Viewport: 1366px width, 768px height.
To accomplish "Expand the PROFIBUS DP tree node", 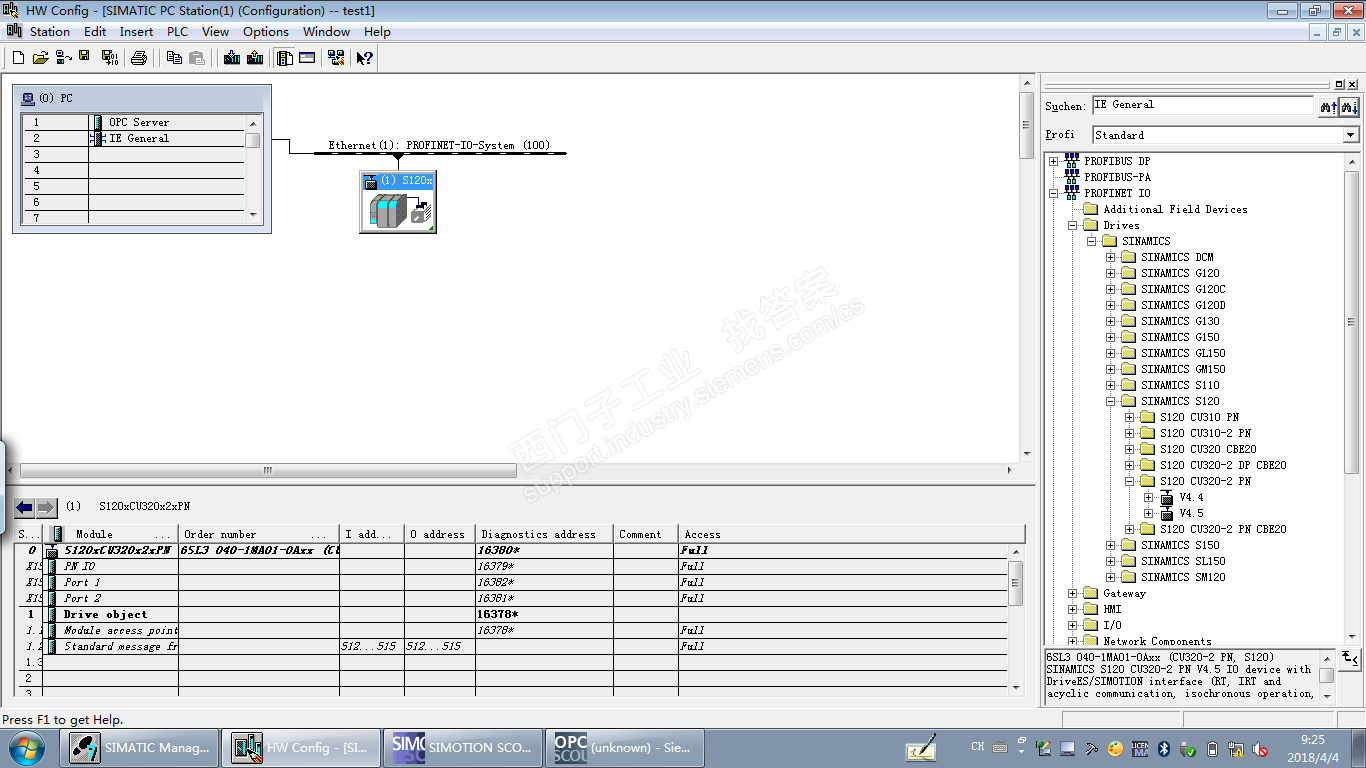I will [1053, 161].
